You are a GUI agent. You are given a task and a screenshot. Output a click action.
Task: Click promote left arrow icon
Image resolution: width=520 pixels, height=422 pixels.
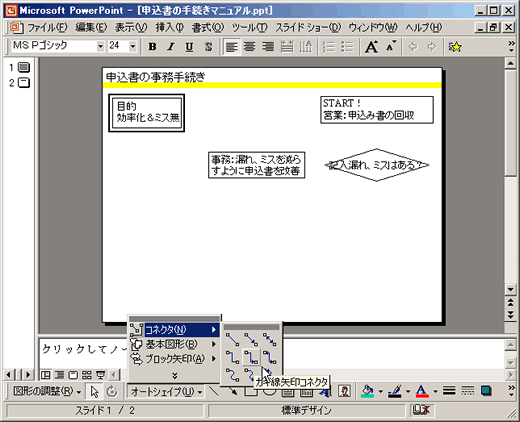[413, 47]
